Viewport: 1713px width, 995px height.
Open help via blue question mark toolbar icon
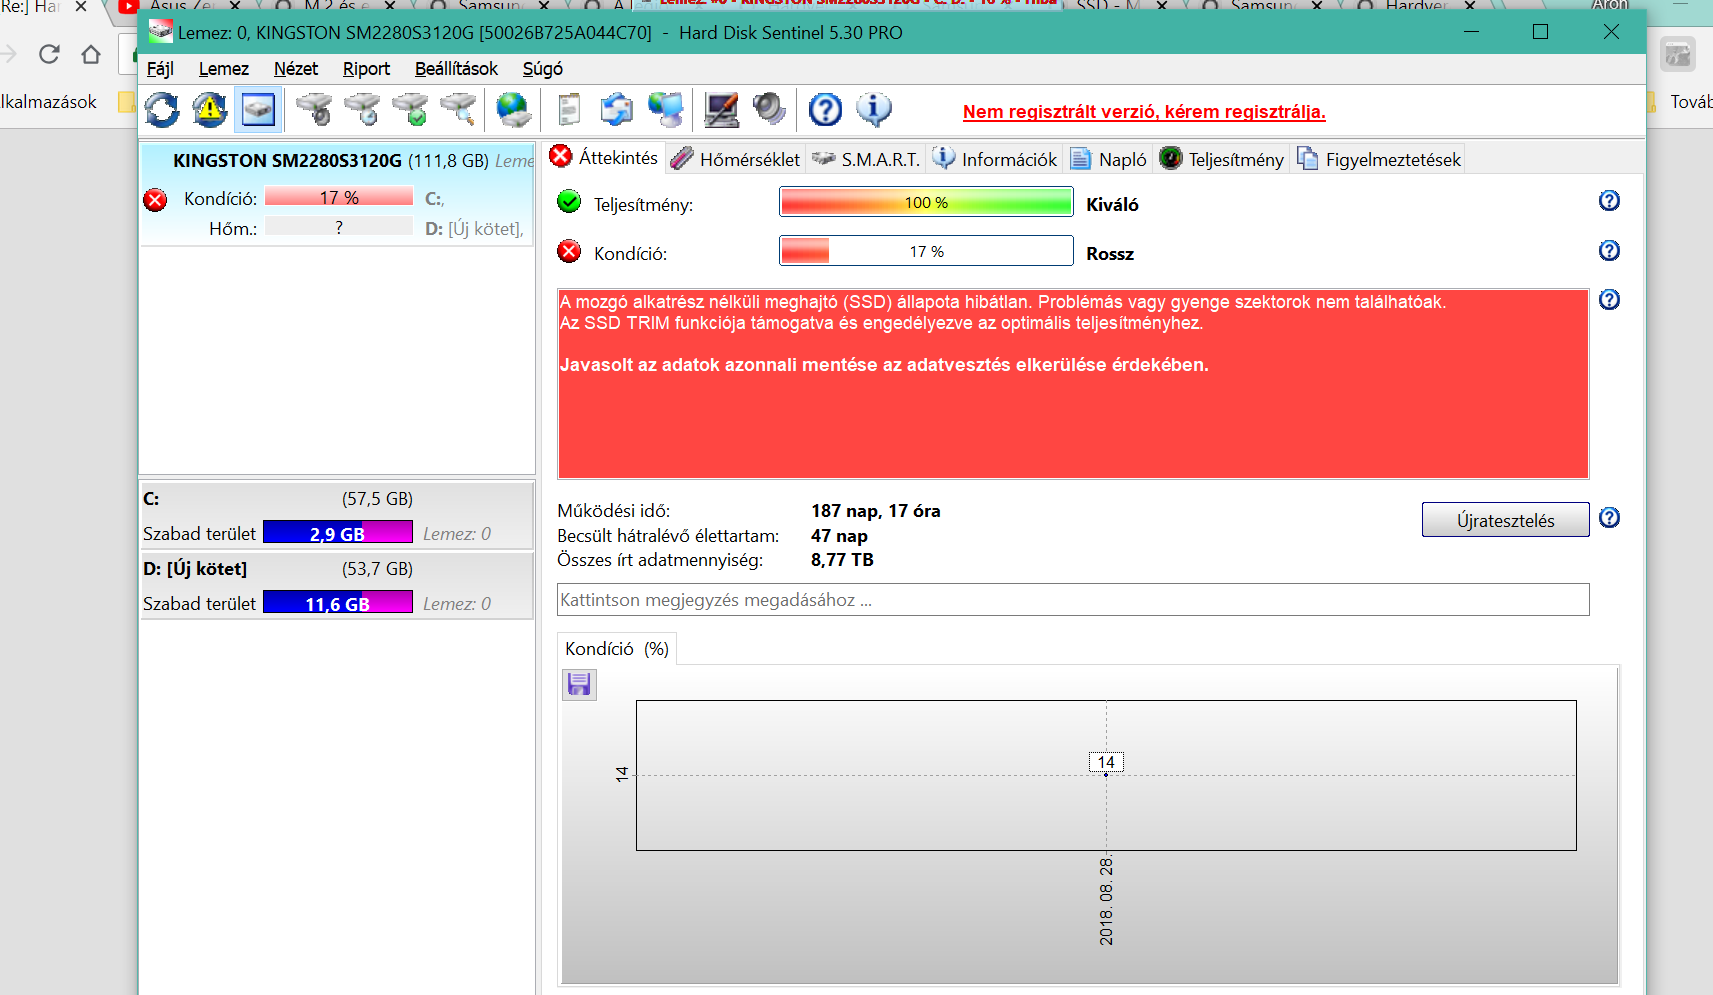pos(825,110)
